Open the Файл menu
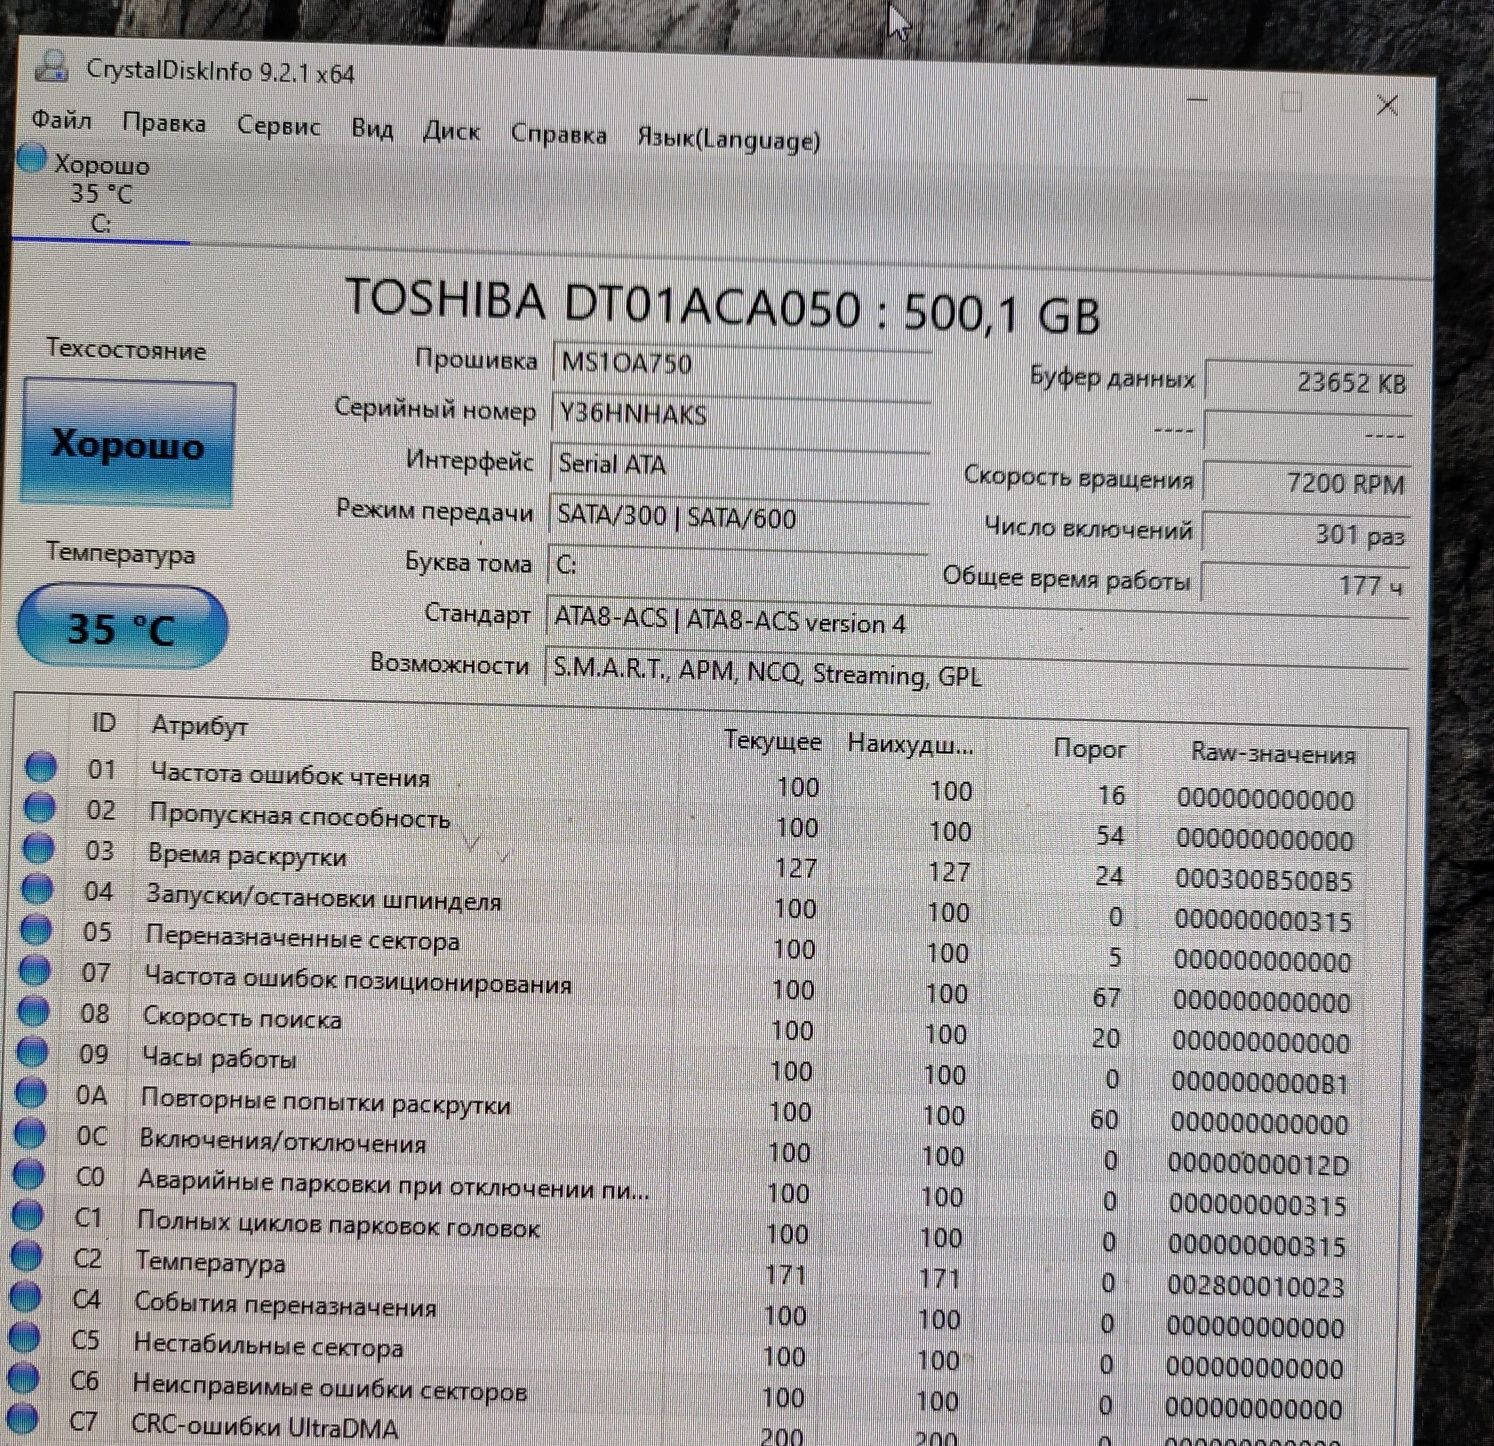The image size is (1494, 1446). point(61,121)
